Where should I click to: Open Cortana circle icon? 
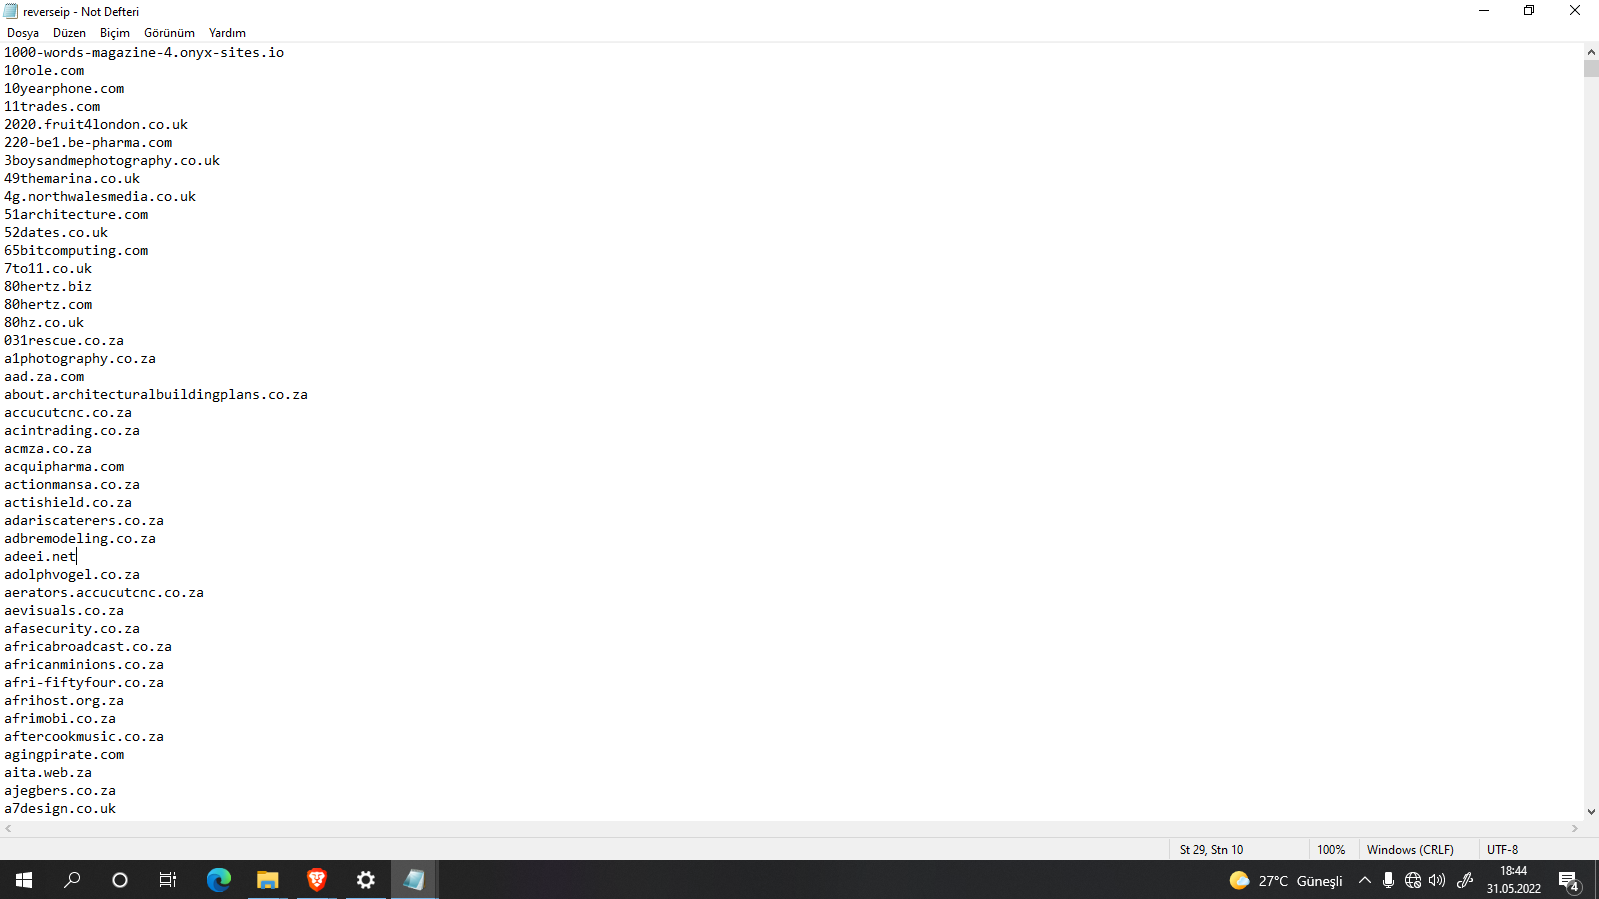click(x=120, y=880)
